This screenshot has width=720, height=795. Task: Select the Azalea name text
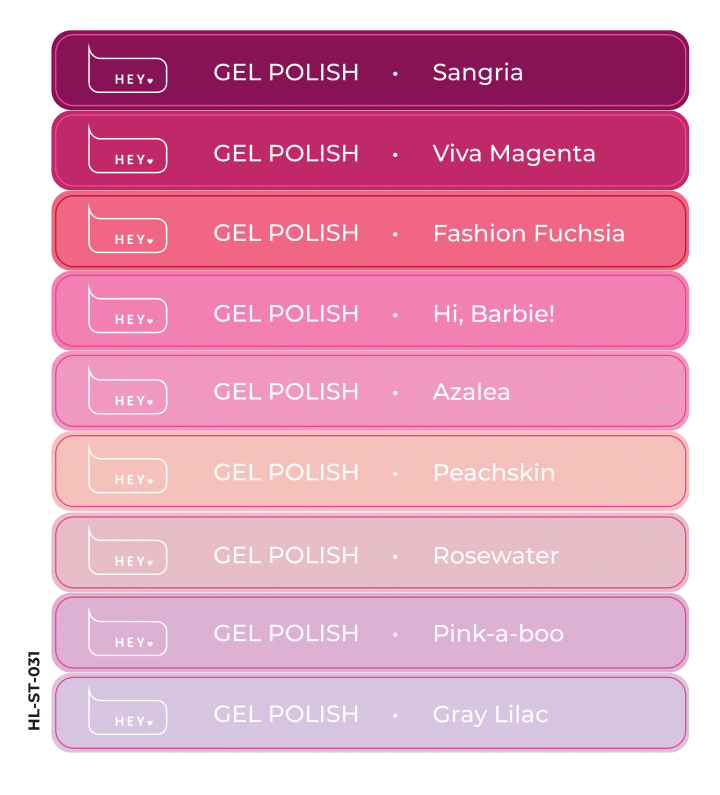pyautogui.click(x=471, y=392)
